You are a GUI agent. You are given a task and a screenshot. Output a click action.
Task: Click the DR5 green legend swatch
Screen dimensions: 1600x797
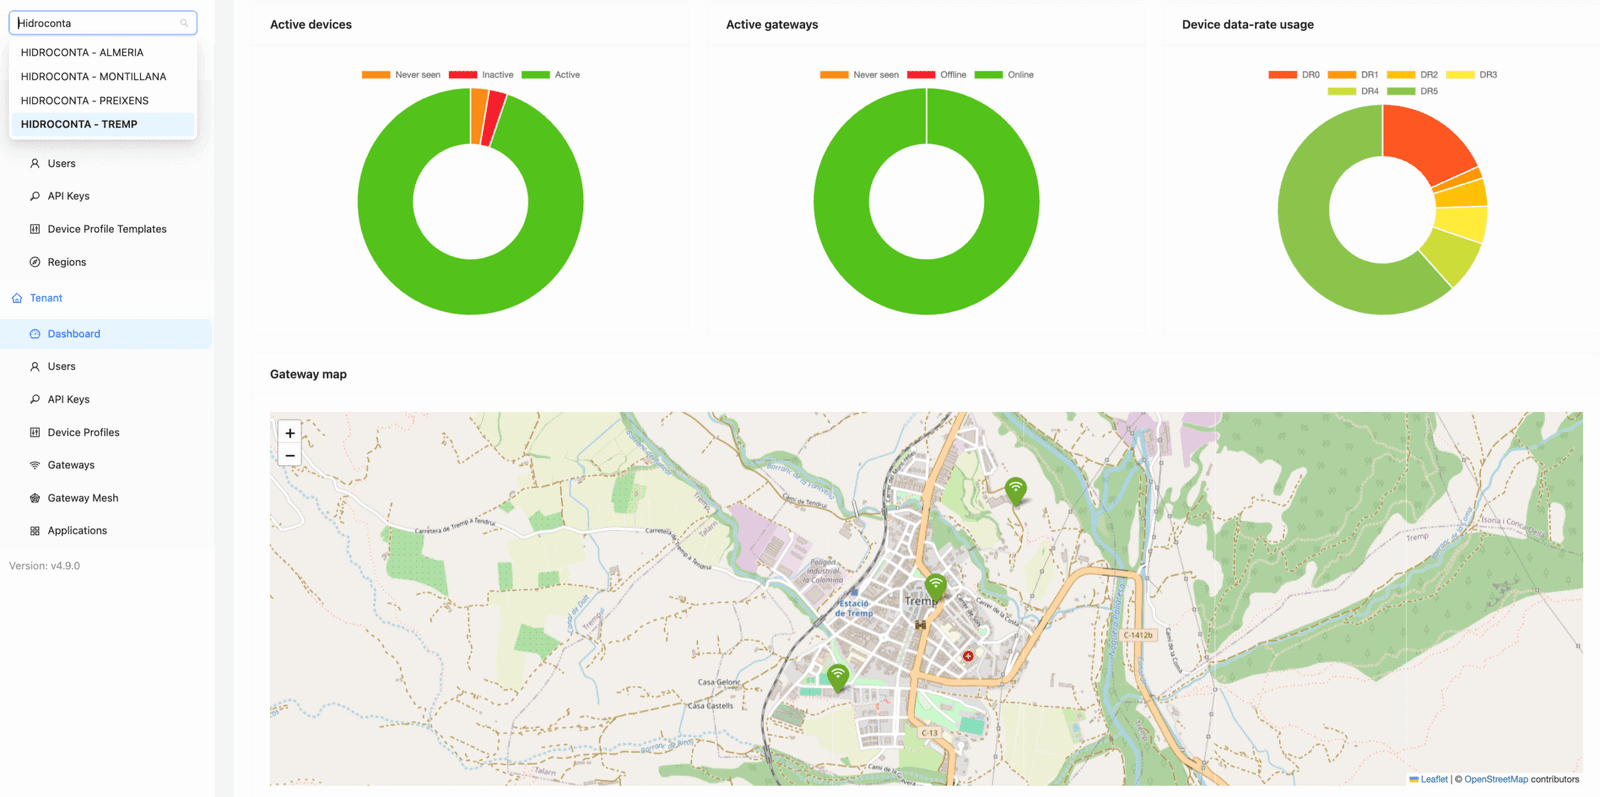(1401, 91)
